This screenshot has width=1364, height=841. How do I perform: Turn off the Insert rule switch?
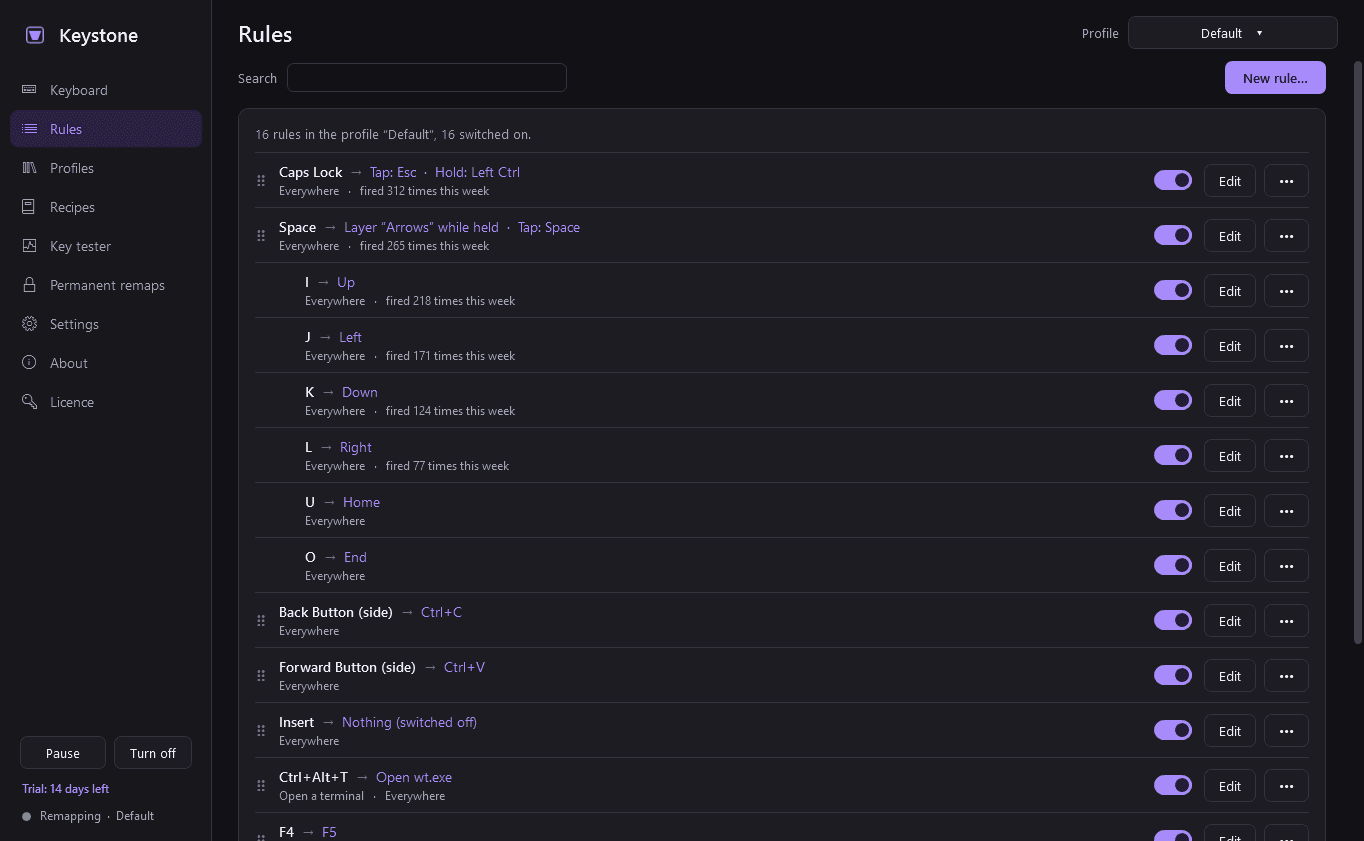click(1173, 730)
